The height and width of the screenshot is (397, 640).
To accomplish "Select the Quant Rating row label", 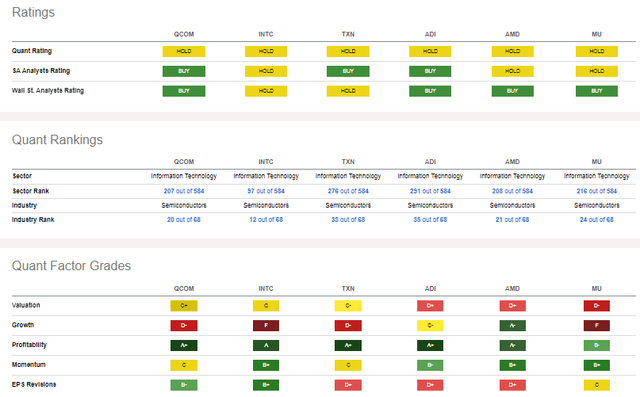I will pos(32,51).
